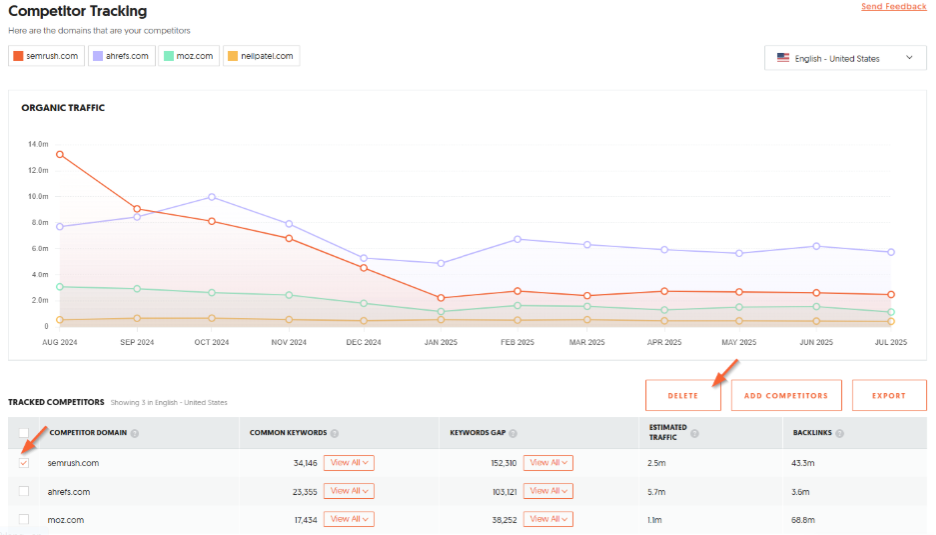
Task: Open ahrefs.com keywords gap View All
Action: [548, 491]
